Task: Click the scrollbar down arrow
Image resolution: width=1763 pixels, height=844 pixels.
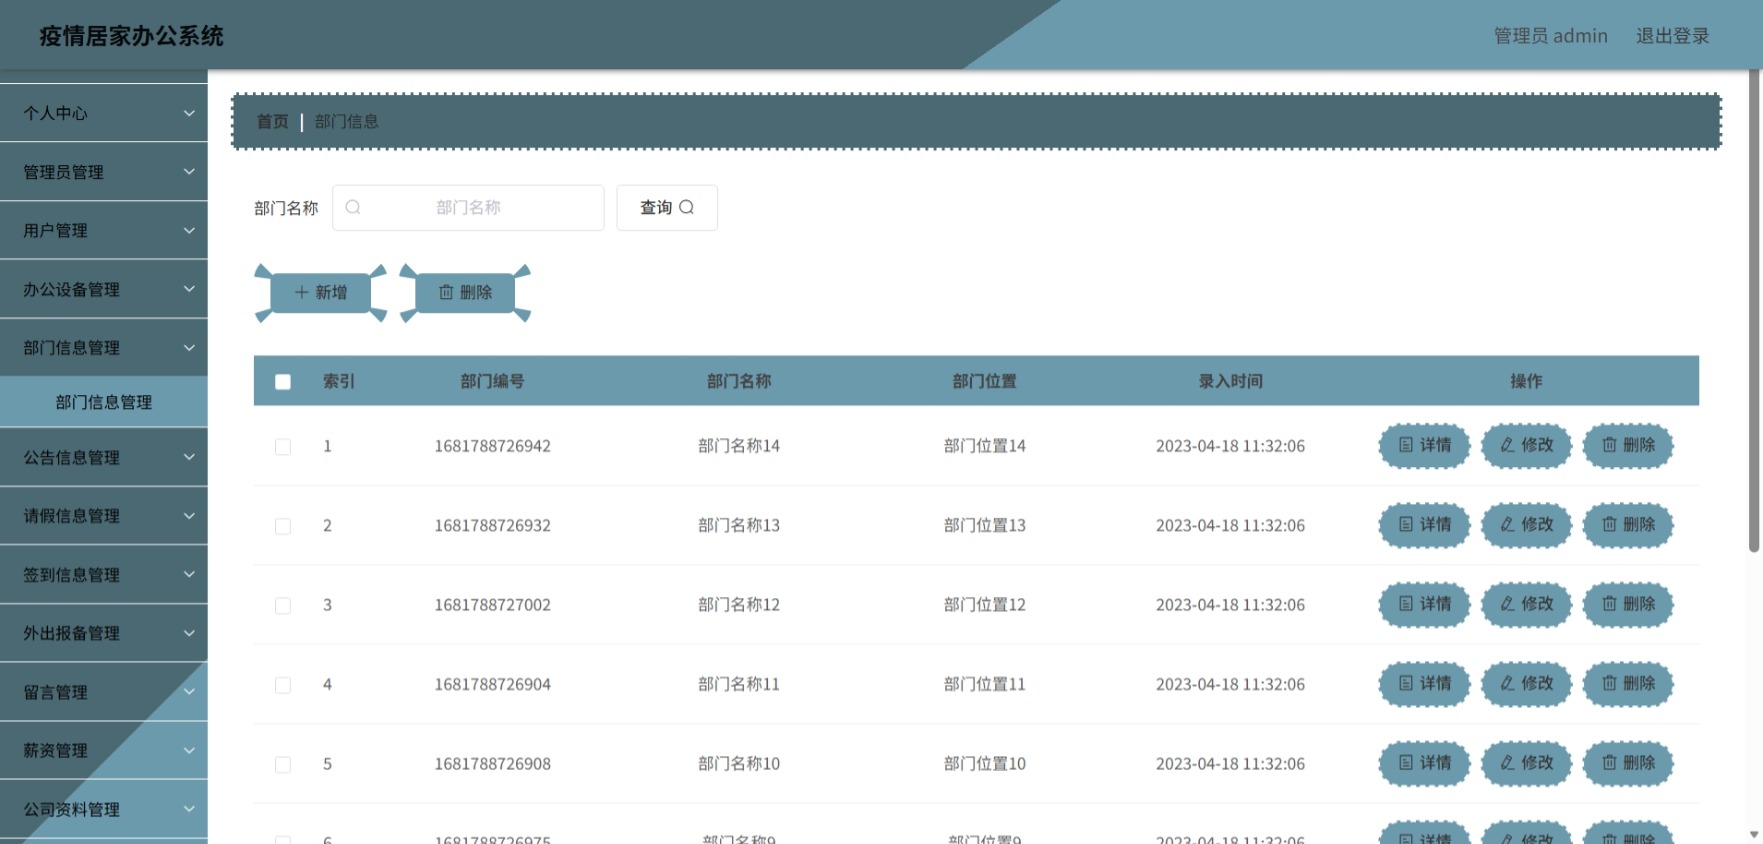Action: point(1754,834)
